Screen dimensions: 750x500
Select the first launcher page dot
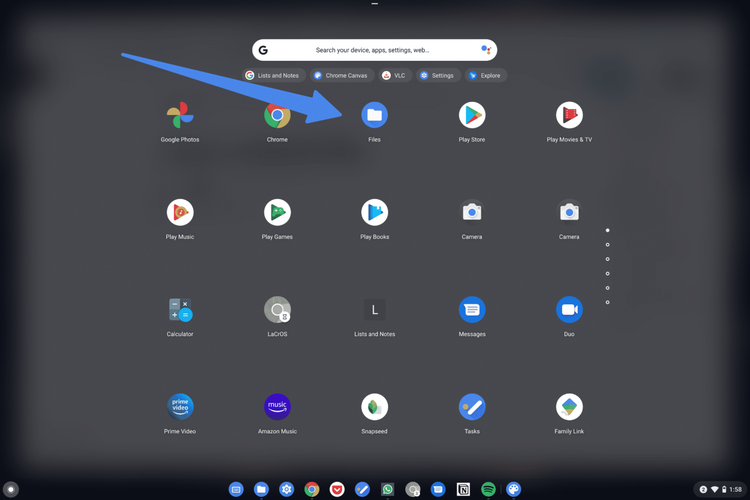point(607,230)
